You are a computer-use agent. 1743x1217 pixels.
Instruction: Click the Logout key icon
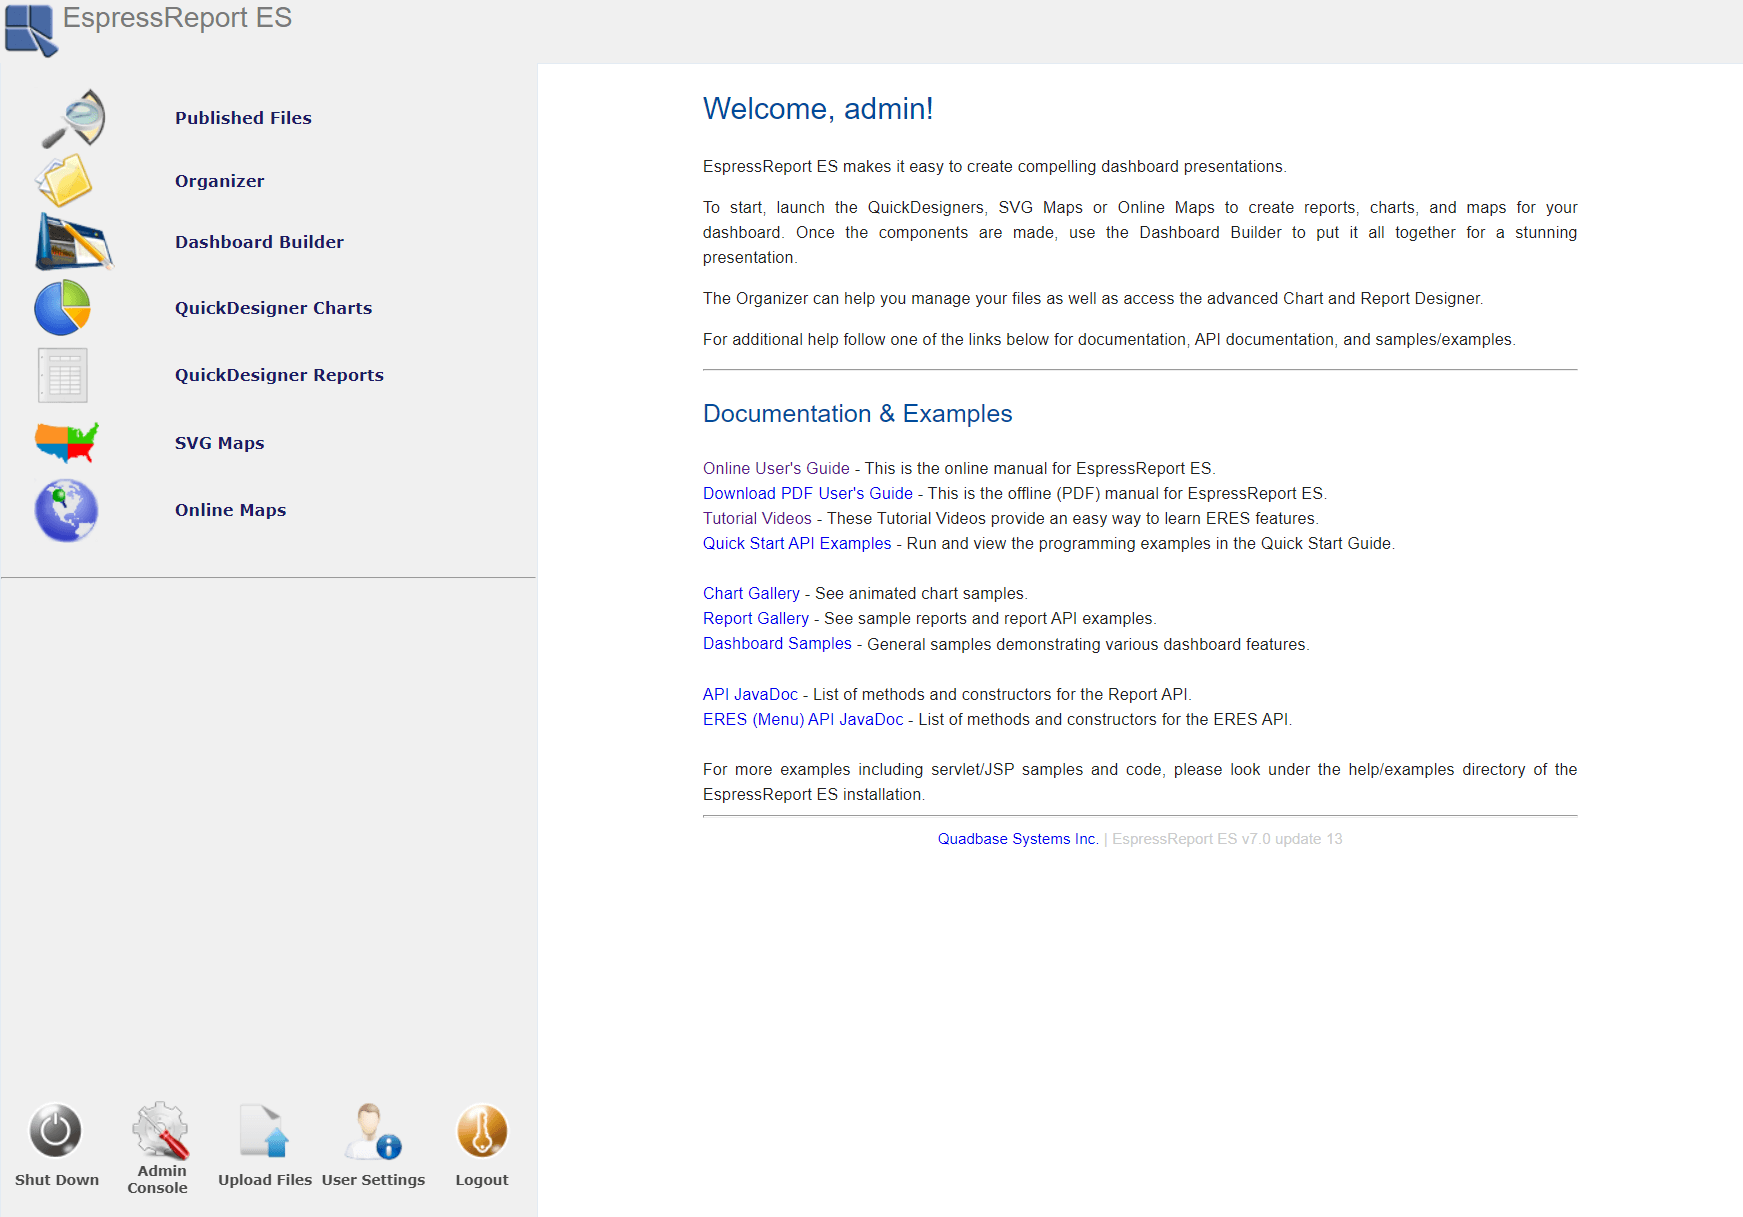pos(482,1131)
